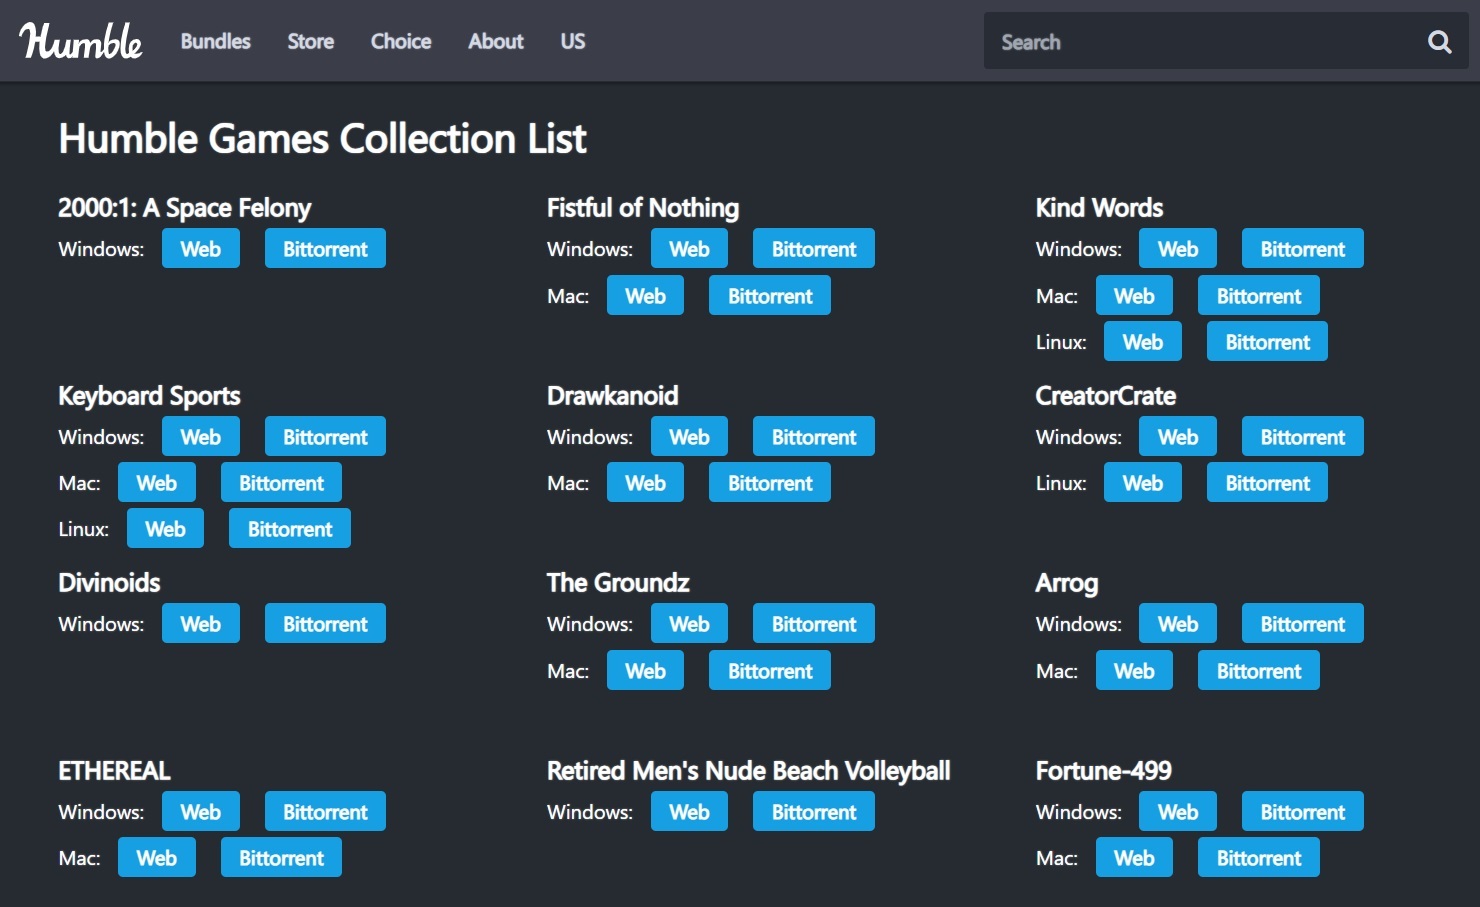Open the Store menu item
Screen dimensions: 1480x907
(311, 41)
